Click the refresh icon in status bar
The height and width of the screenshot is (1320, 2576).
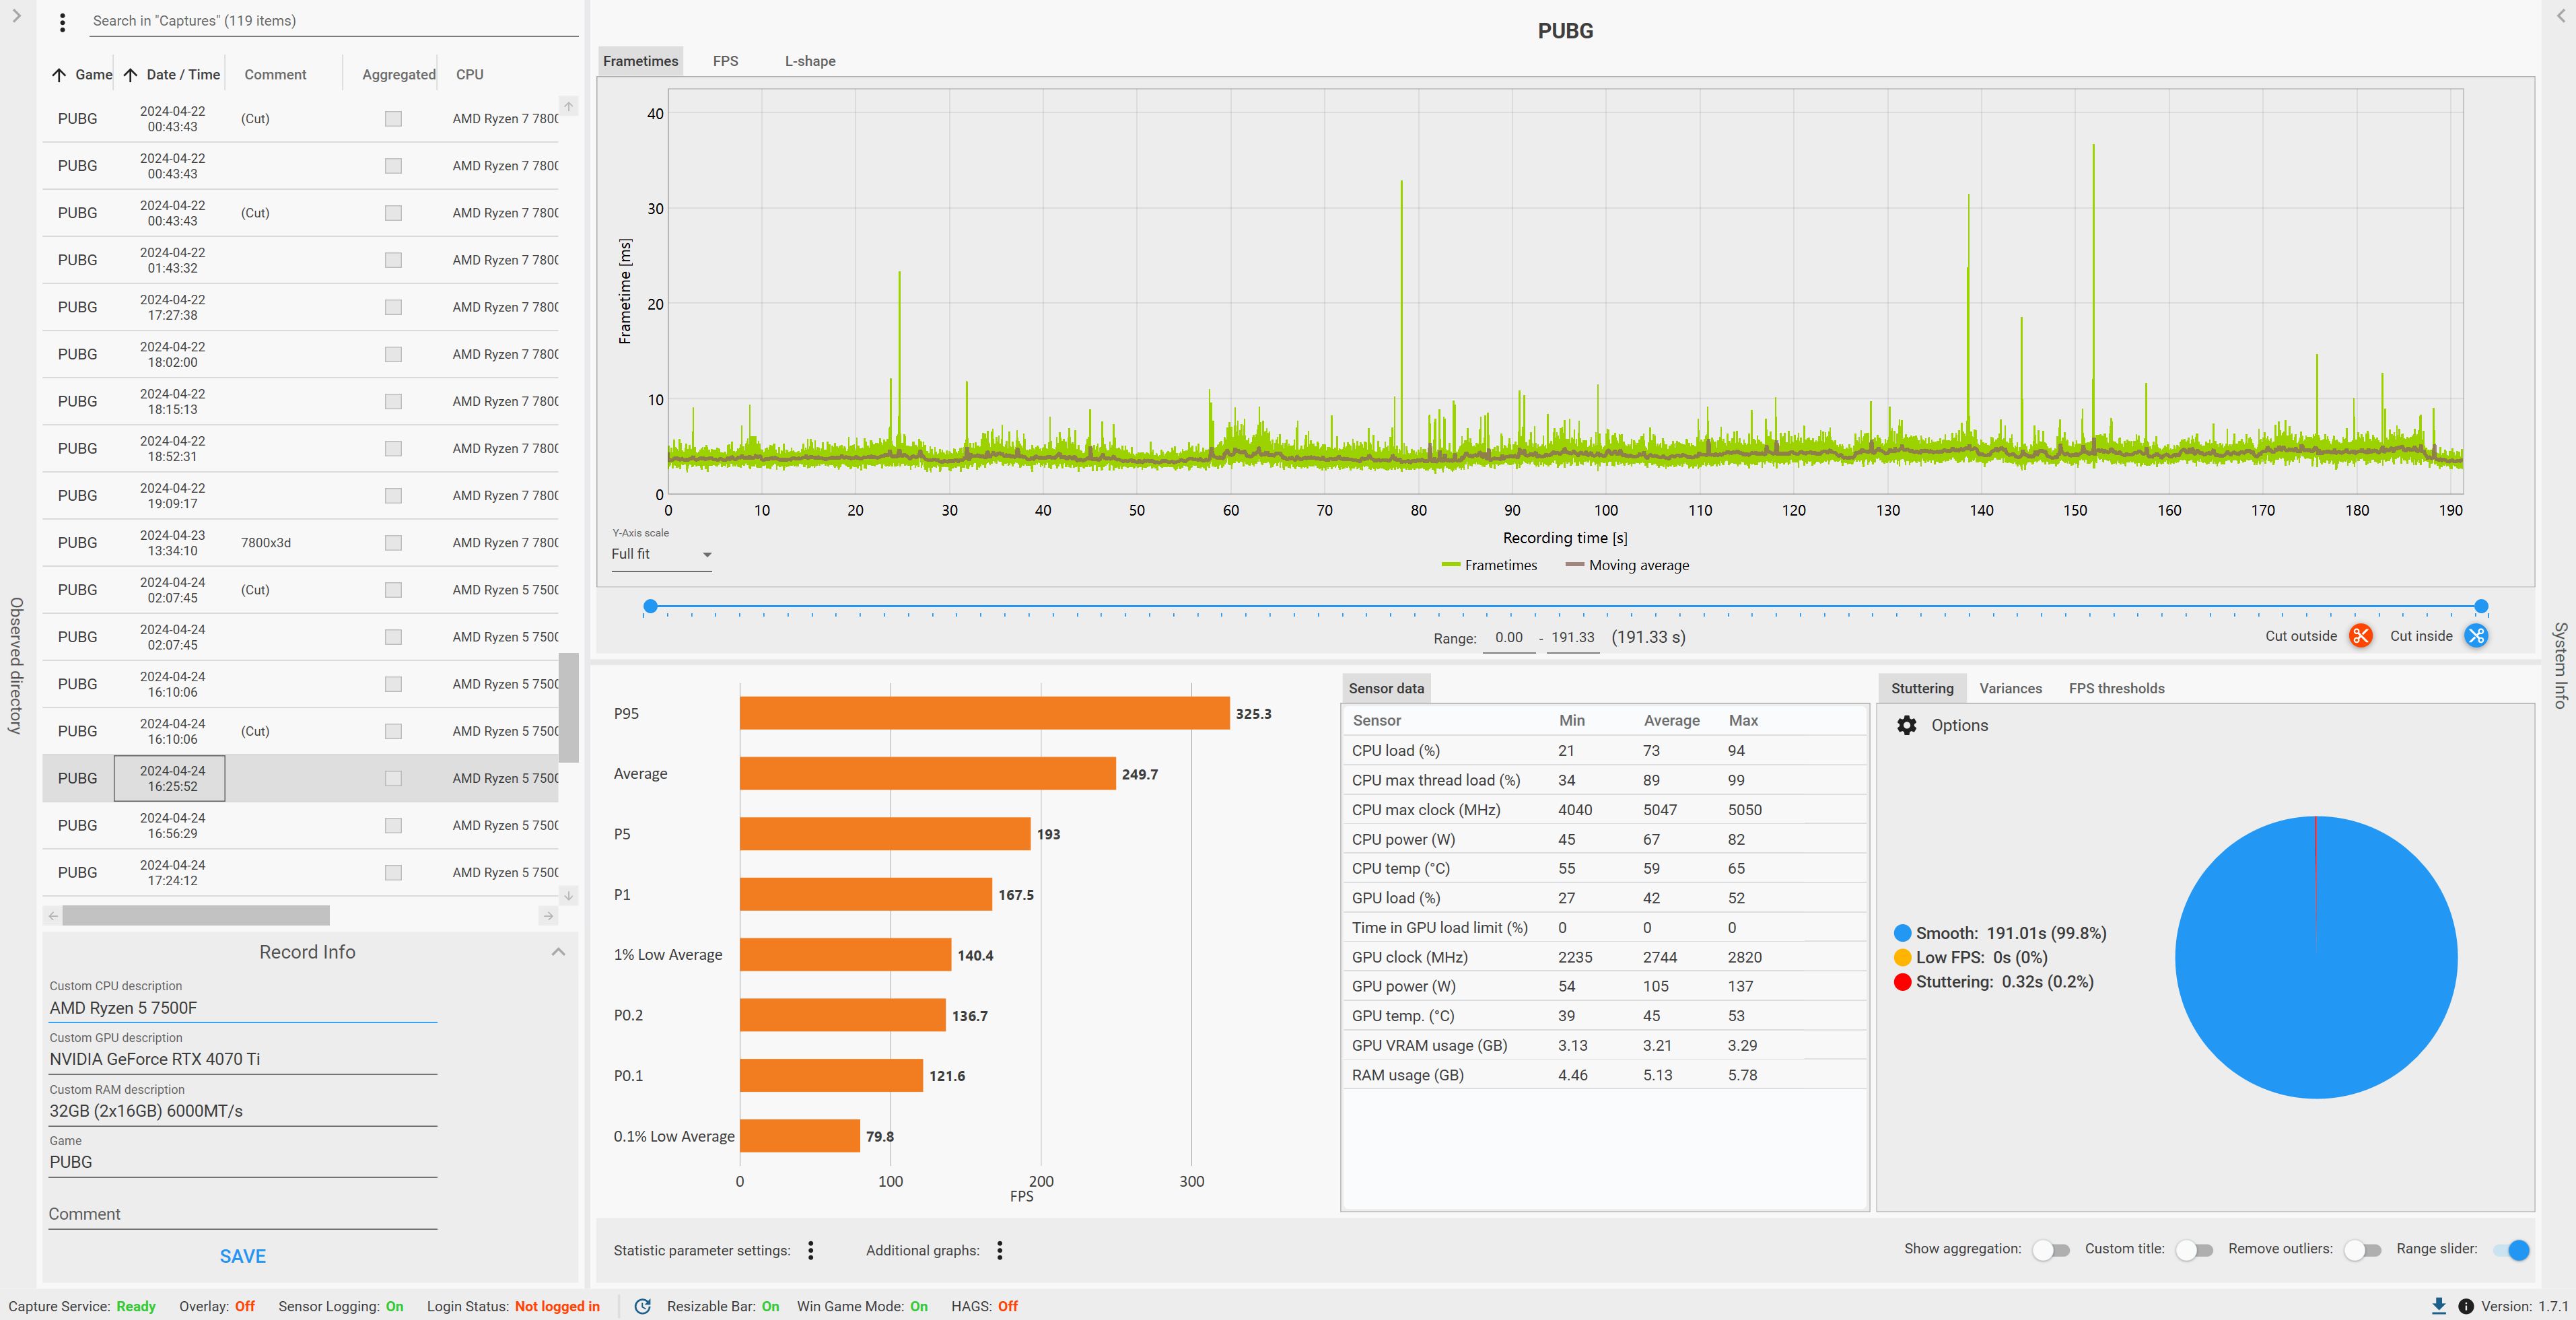click(643, 1306)
